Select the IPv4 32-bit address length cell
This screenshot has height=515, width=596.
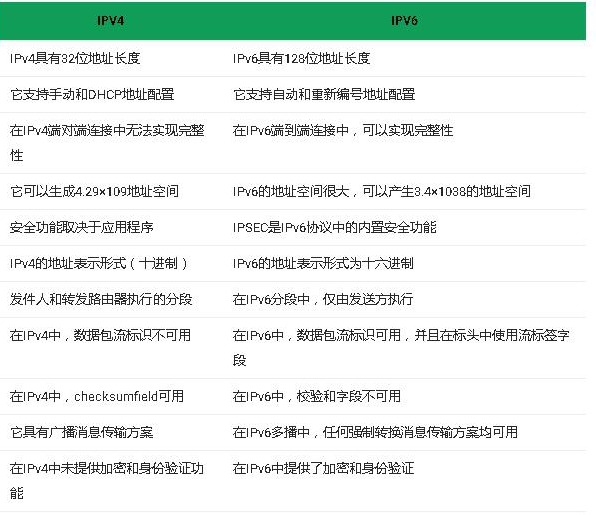point(75,59)
